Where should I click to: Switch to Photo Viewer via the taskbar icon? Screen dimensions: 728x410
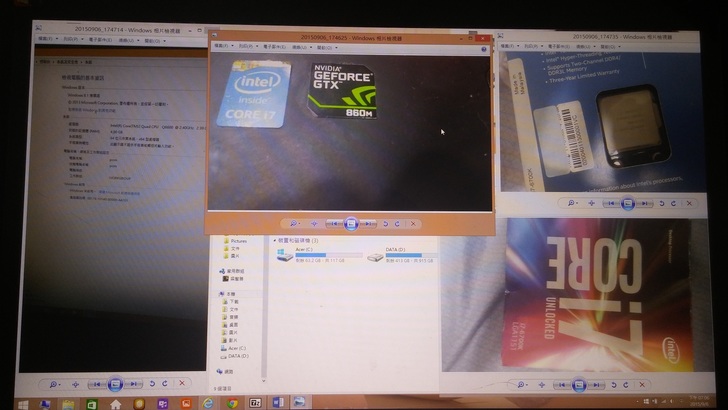tap(299, 402)
